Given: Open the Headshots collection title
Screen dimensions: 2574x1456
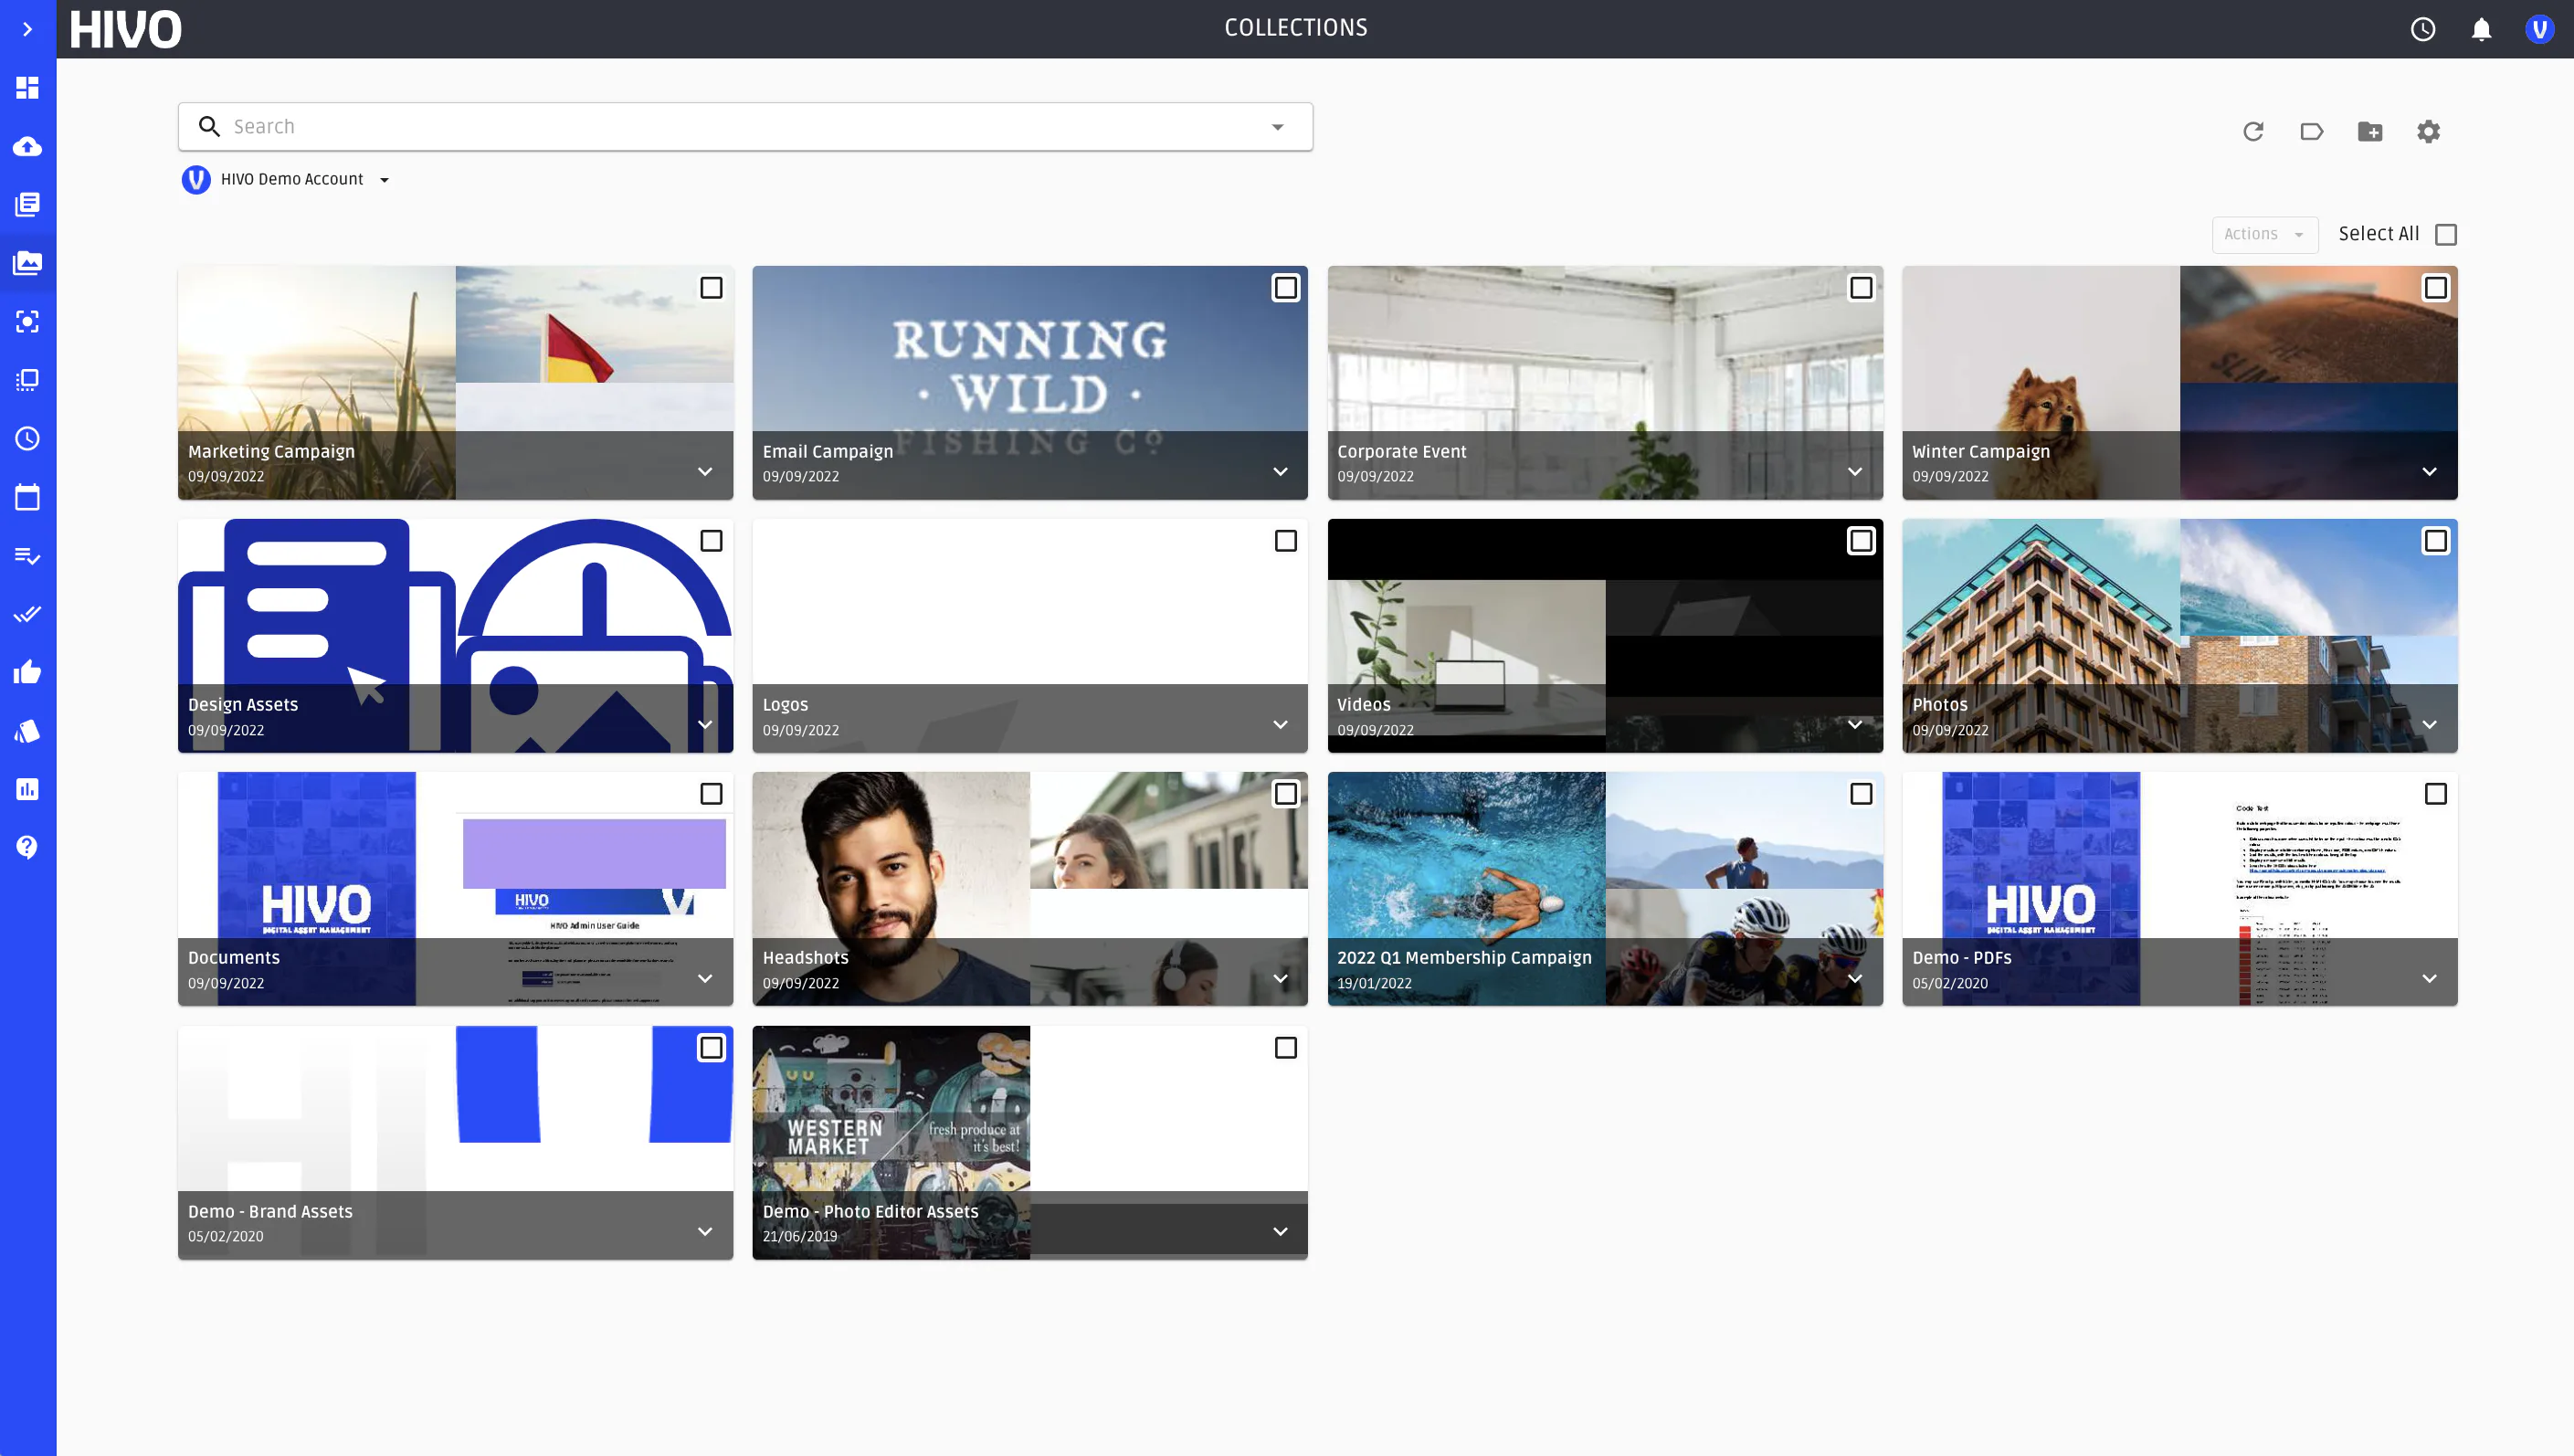Looking at the screenshot, I should (x=805, y=957).
